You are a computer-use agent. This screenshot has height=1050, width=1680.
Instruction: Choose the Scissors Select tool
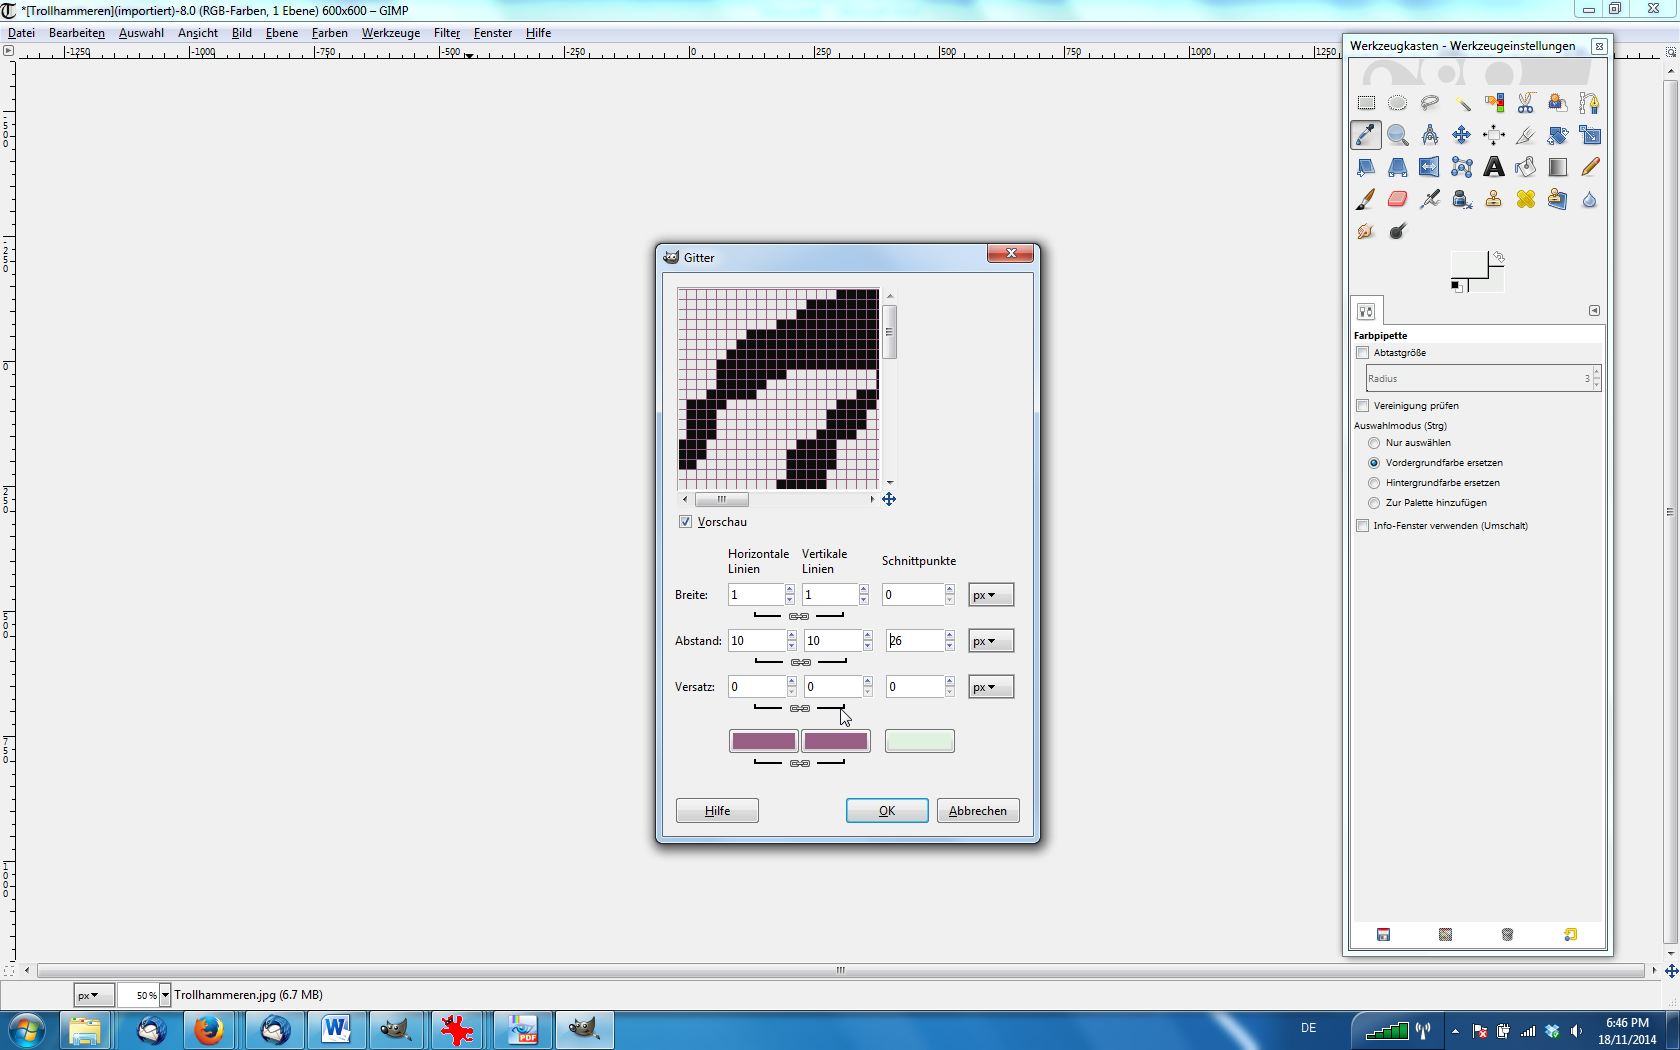pos(1526,103)
